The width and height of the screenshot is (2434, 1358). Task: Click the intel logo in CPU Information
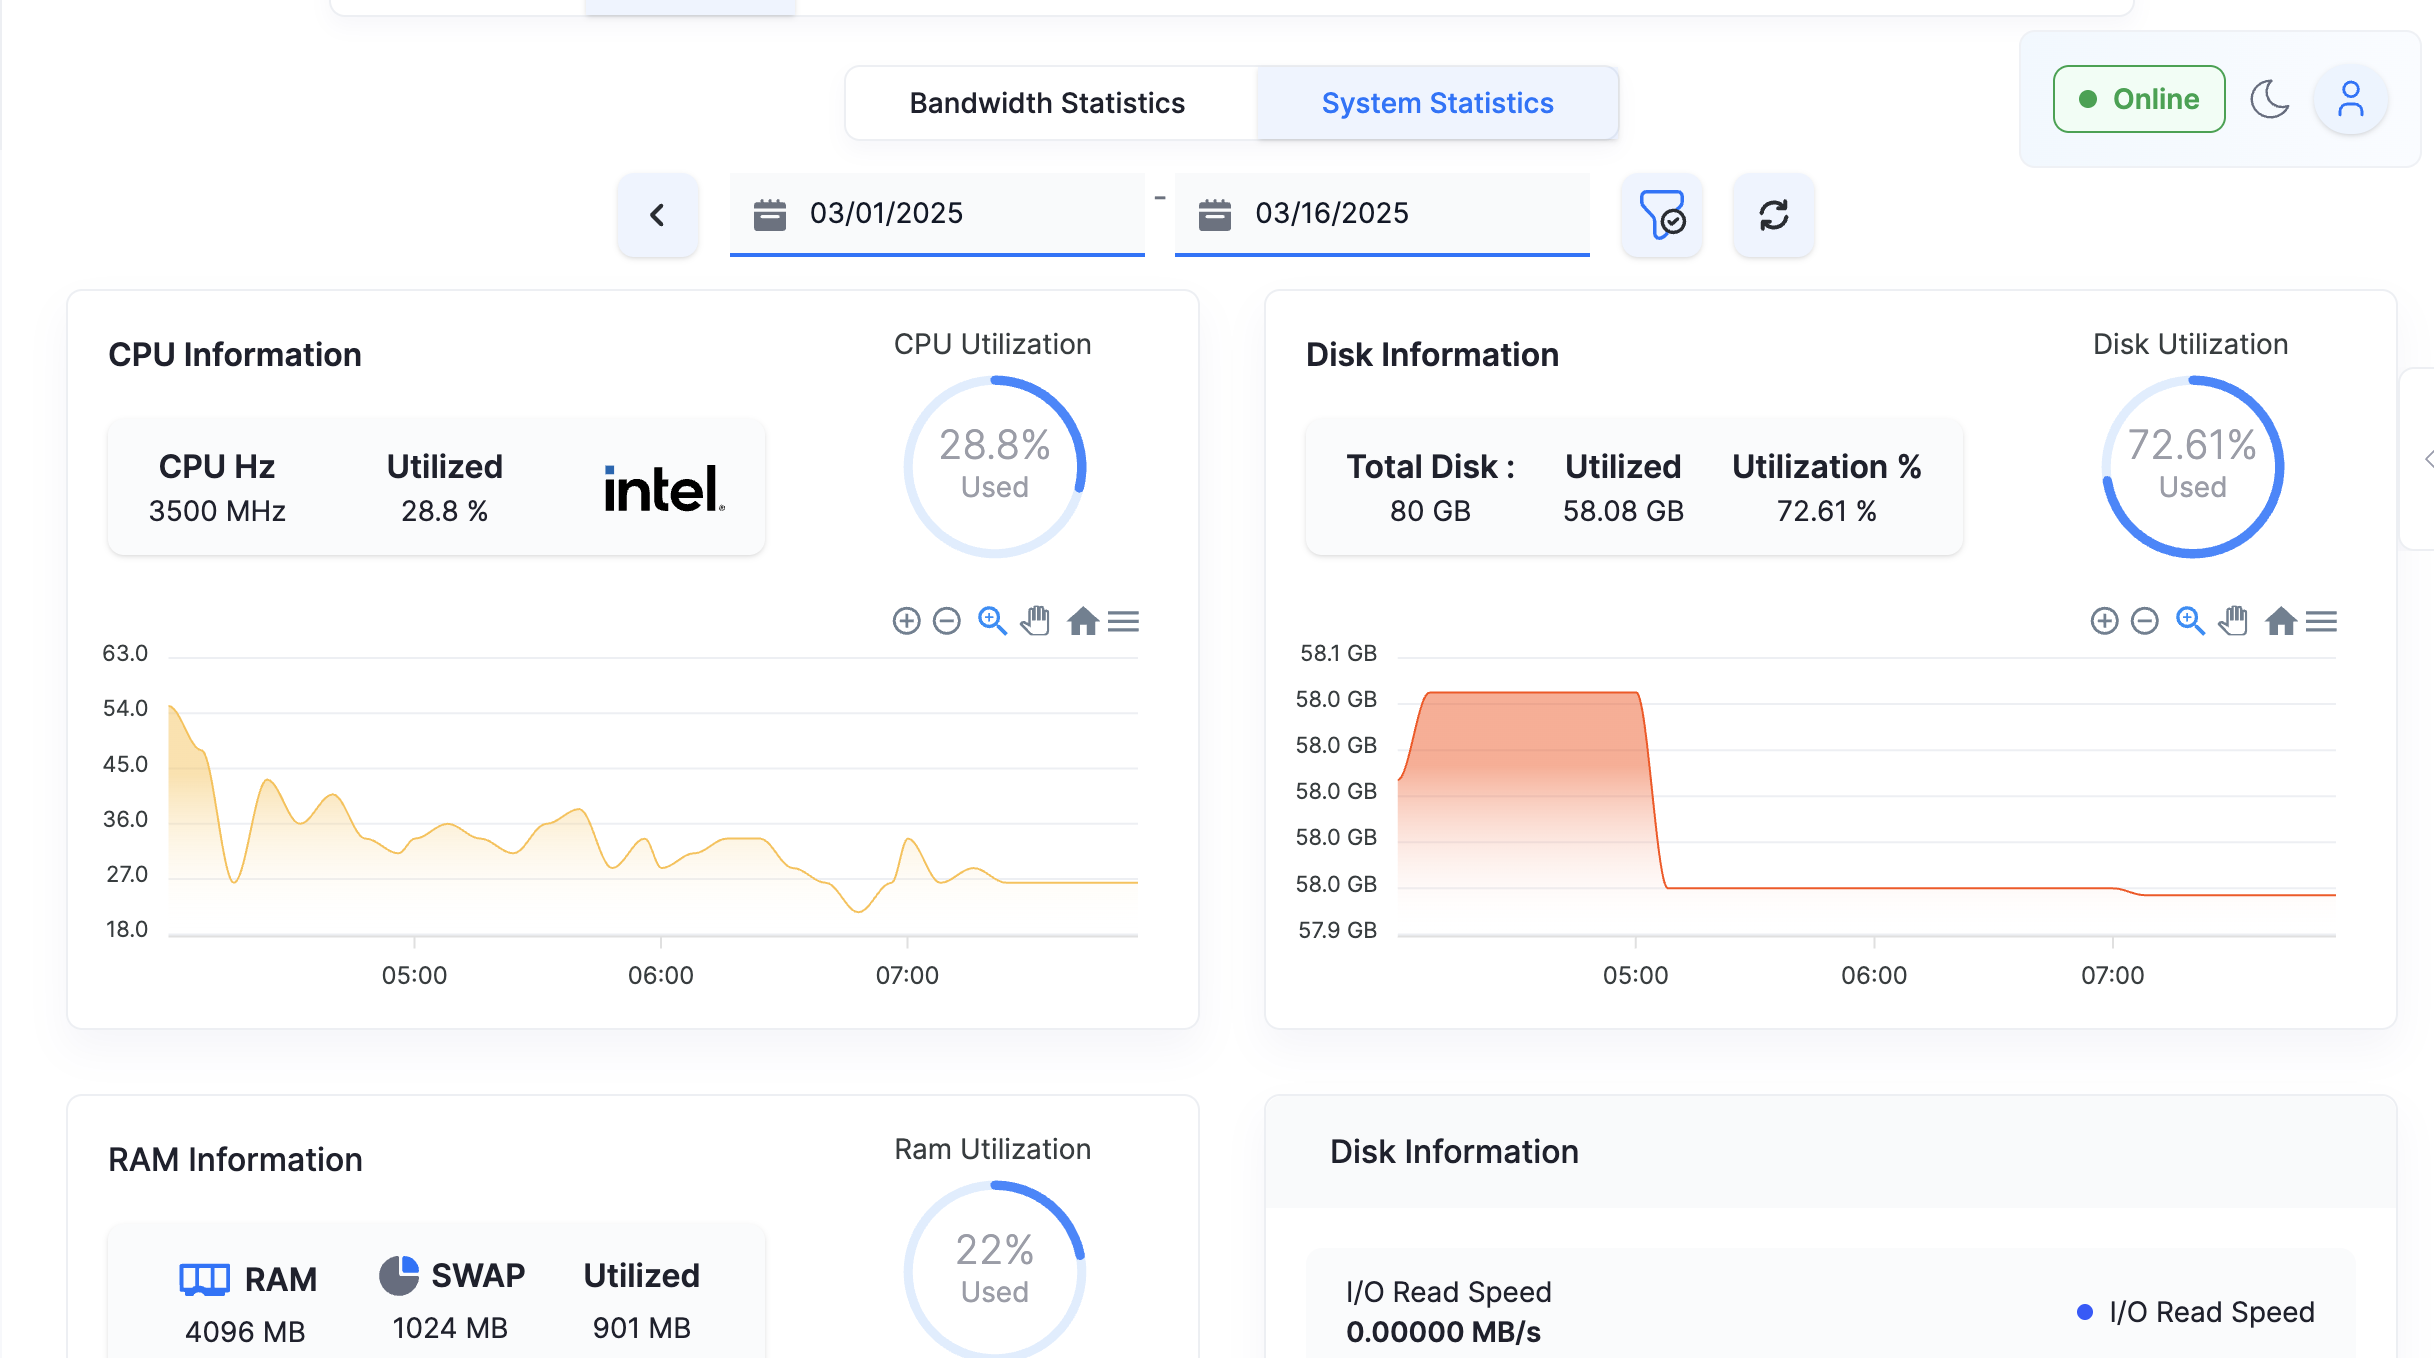click(x=661, y=489)
